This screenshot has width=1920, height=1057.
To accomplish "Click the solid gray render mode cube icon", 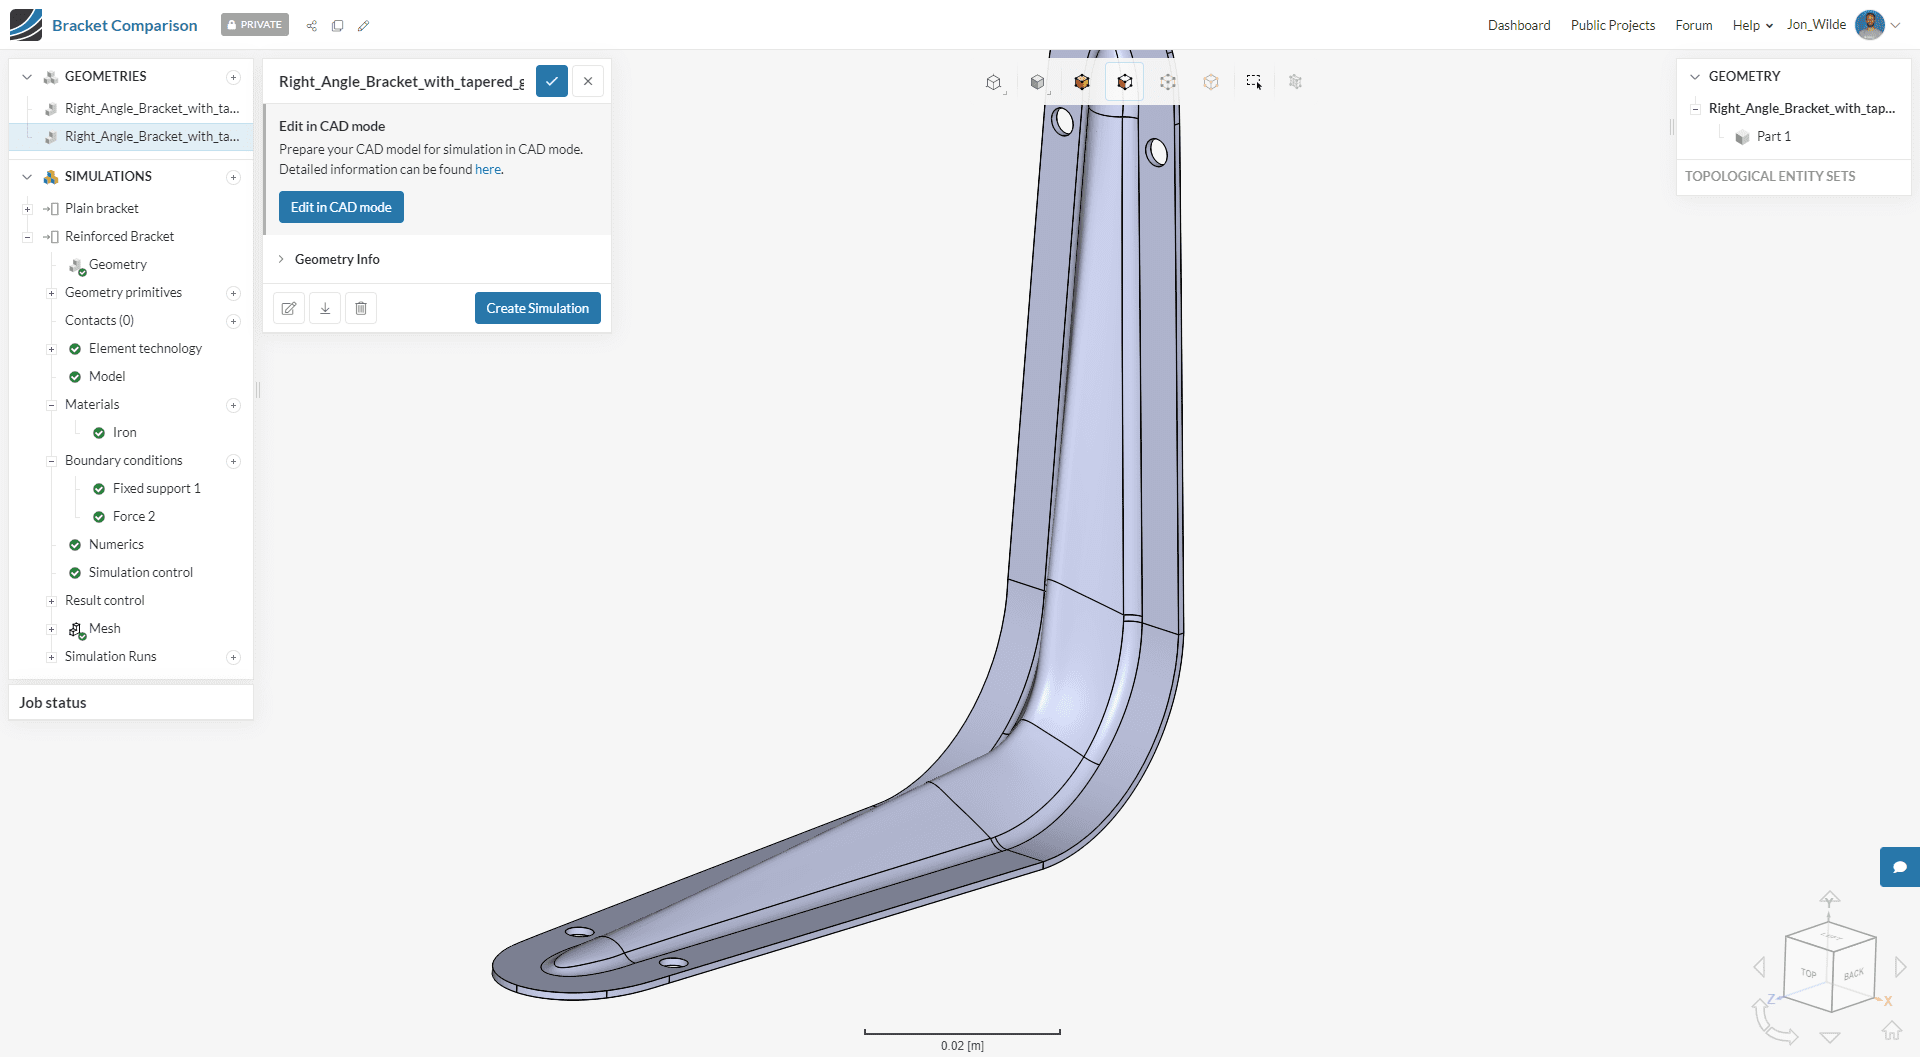I will point(1037,82).
